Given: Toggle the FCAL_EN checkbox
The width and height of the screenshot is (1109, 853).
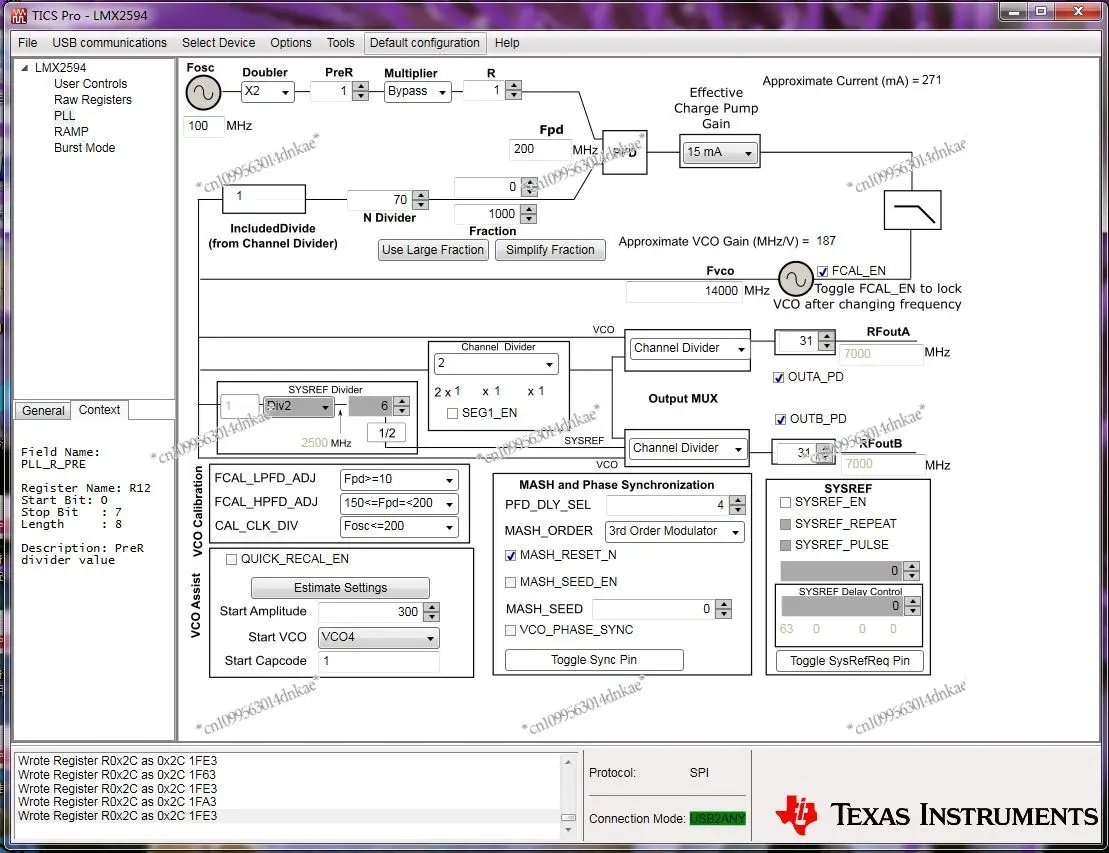Looking at the screenshot, I should pyautogui.click(x=823, y=271).
